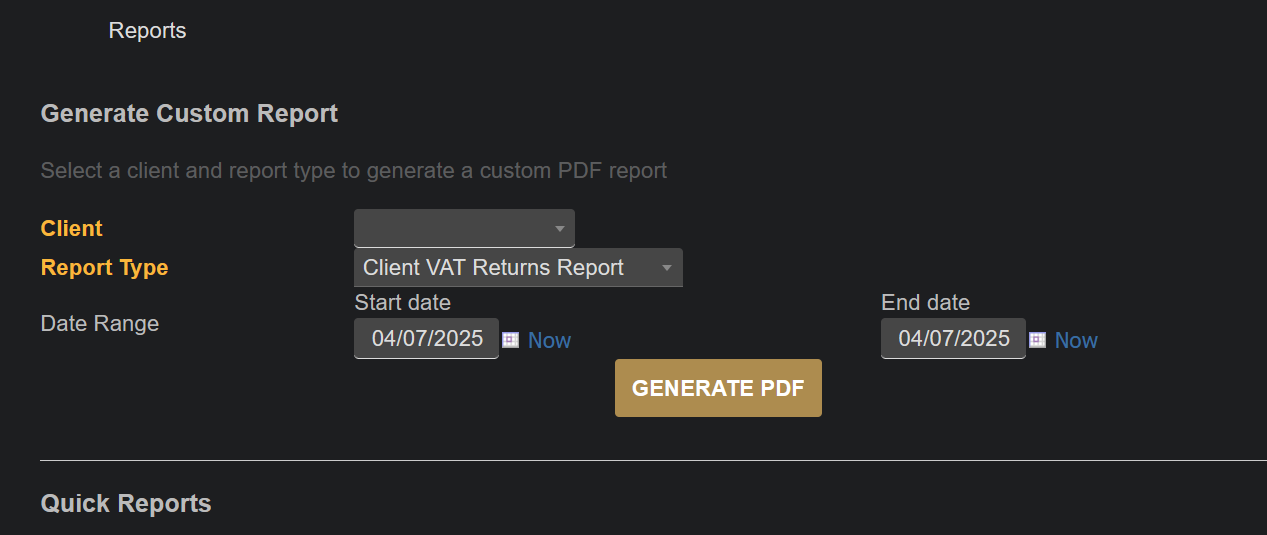Viewport: 1267px width, 535px height.
Task: Click the GENERATE PDF button
Action: coord(718,388)
